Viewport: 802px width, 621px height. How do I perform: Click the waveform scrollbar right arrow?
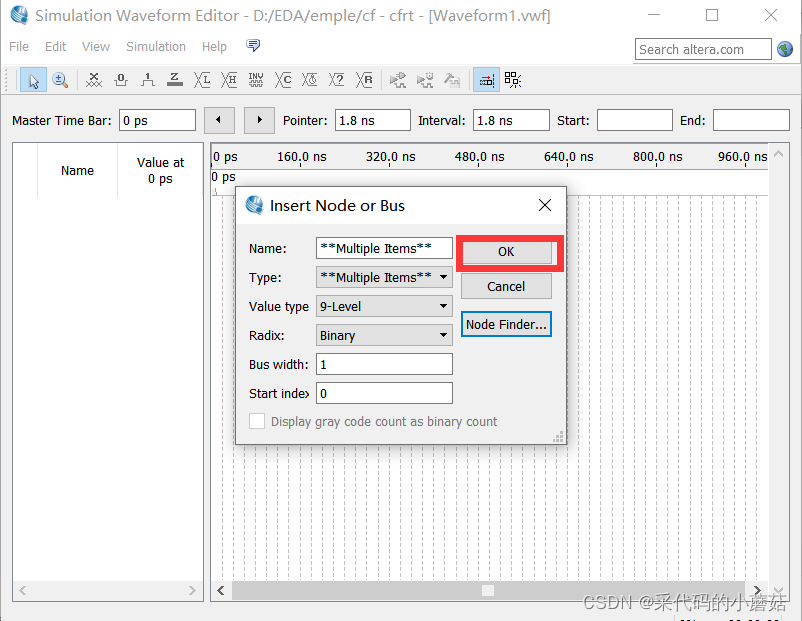757,590
